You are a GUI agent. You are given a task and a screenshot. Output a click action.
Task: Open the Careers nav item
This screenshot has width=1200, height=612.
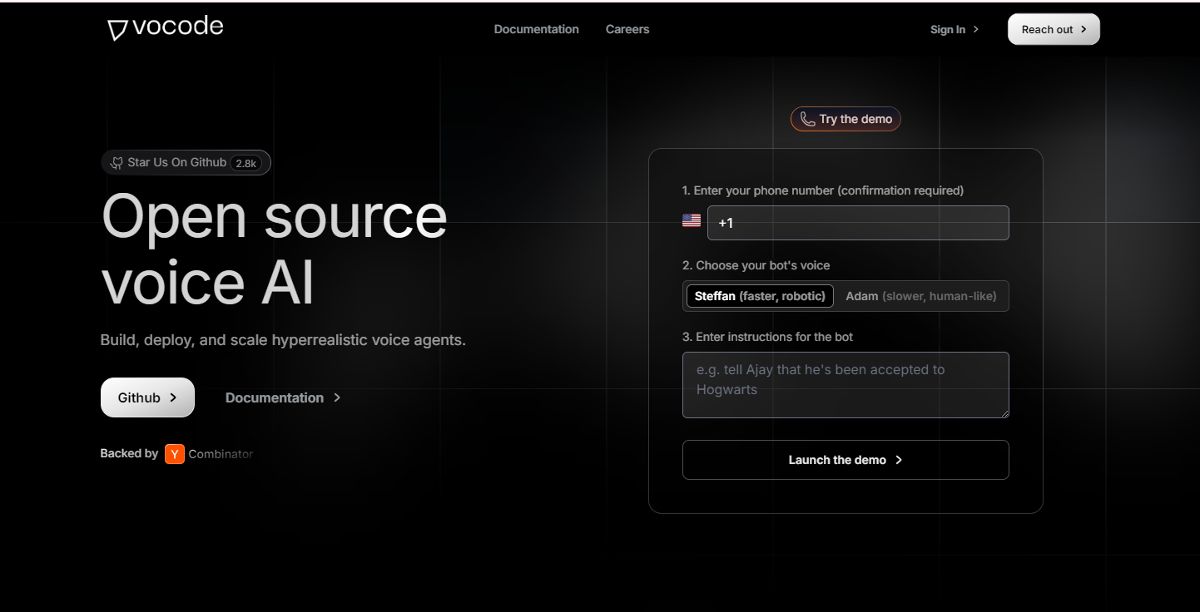coord(627,29)
